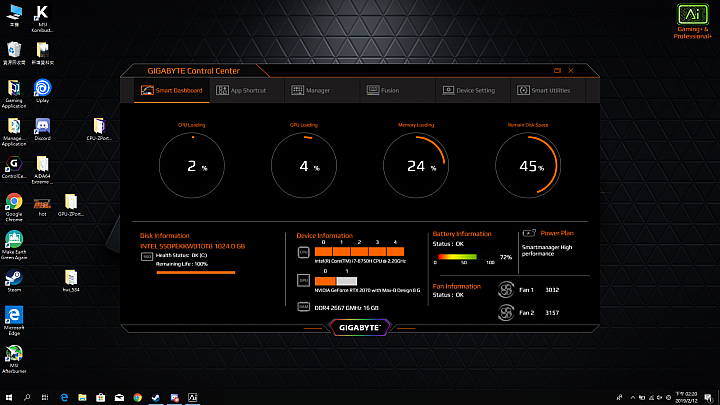Open the Windows Start menu
The height and width of the screenshot is (405, 720).
point(8,398)
